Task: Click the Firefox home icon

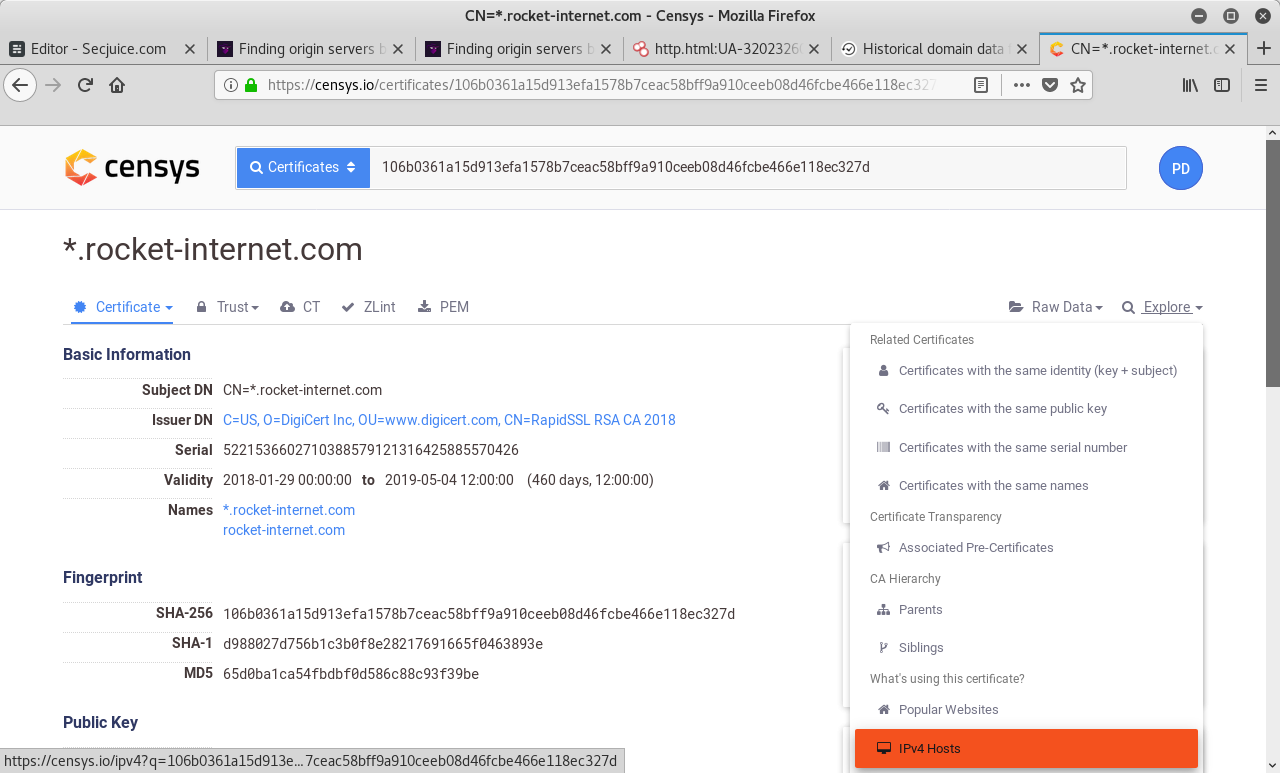Action: (x=117, y=85)
